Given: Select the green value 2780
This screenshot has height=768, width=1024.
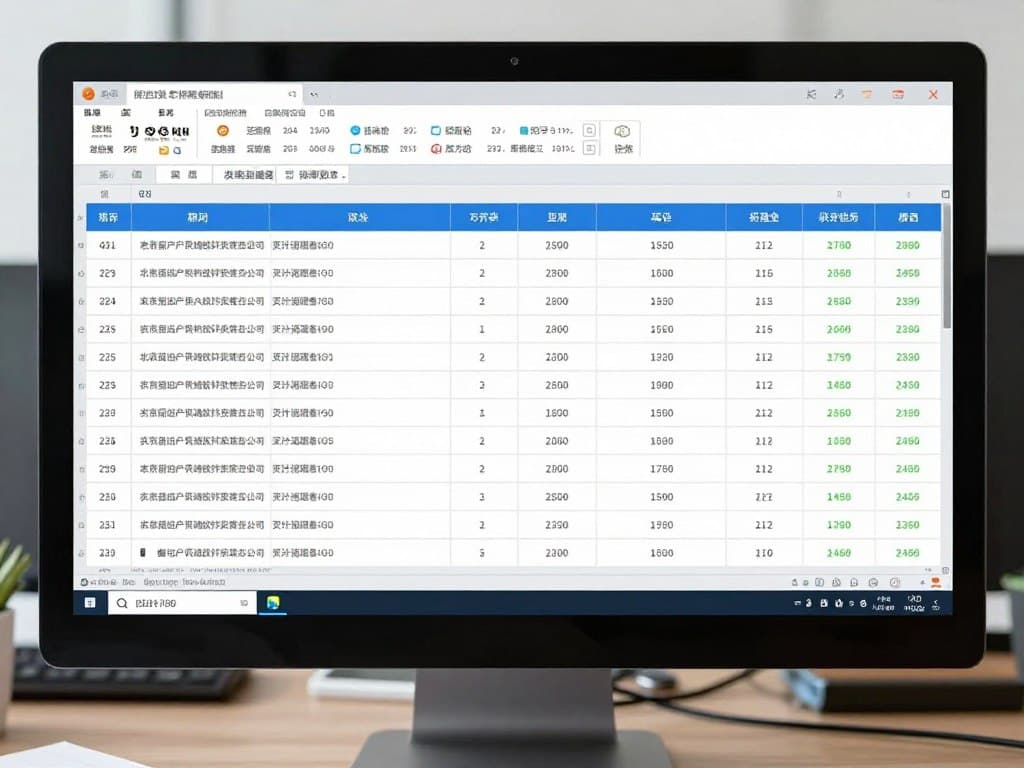Looking at the screenshot, I should tap(839, 246).
